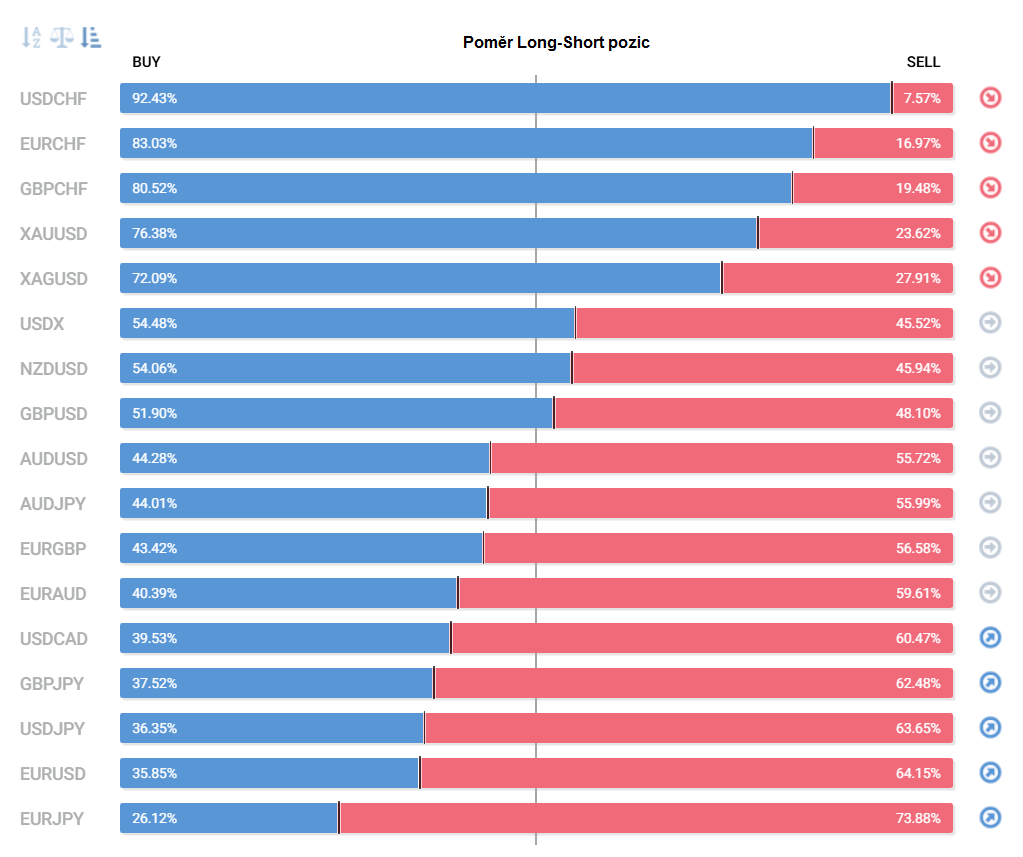
Task: Sort pairs alphabetically with A-Z icon
Action: [32, 38]
